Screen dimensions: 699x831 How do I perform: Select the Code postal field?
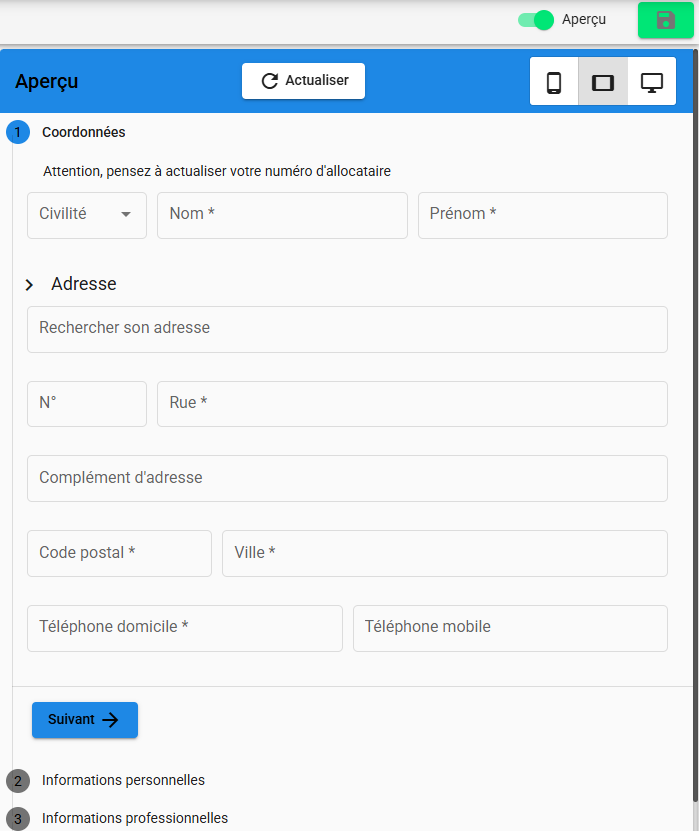point(119,553)
